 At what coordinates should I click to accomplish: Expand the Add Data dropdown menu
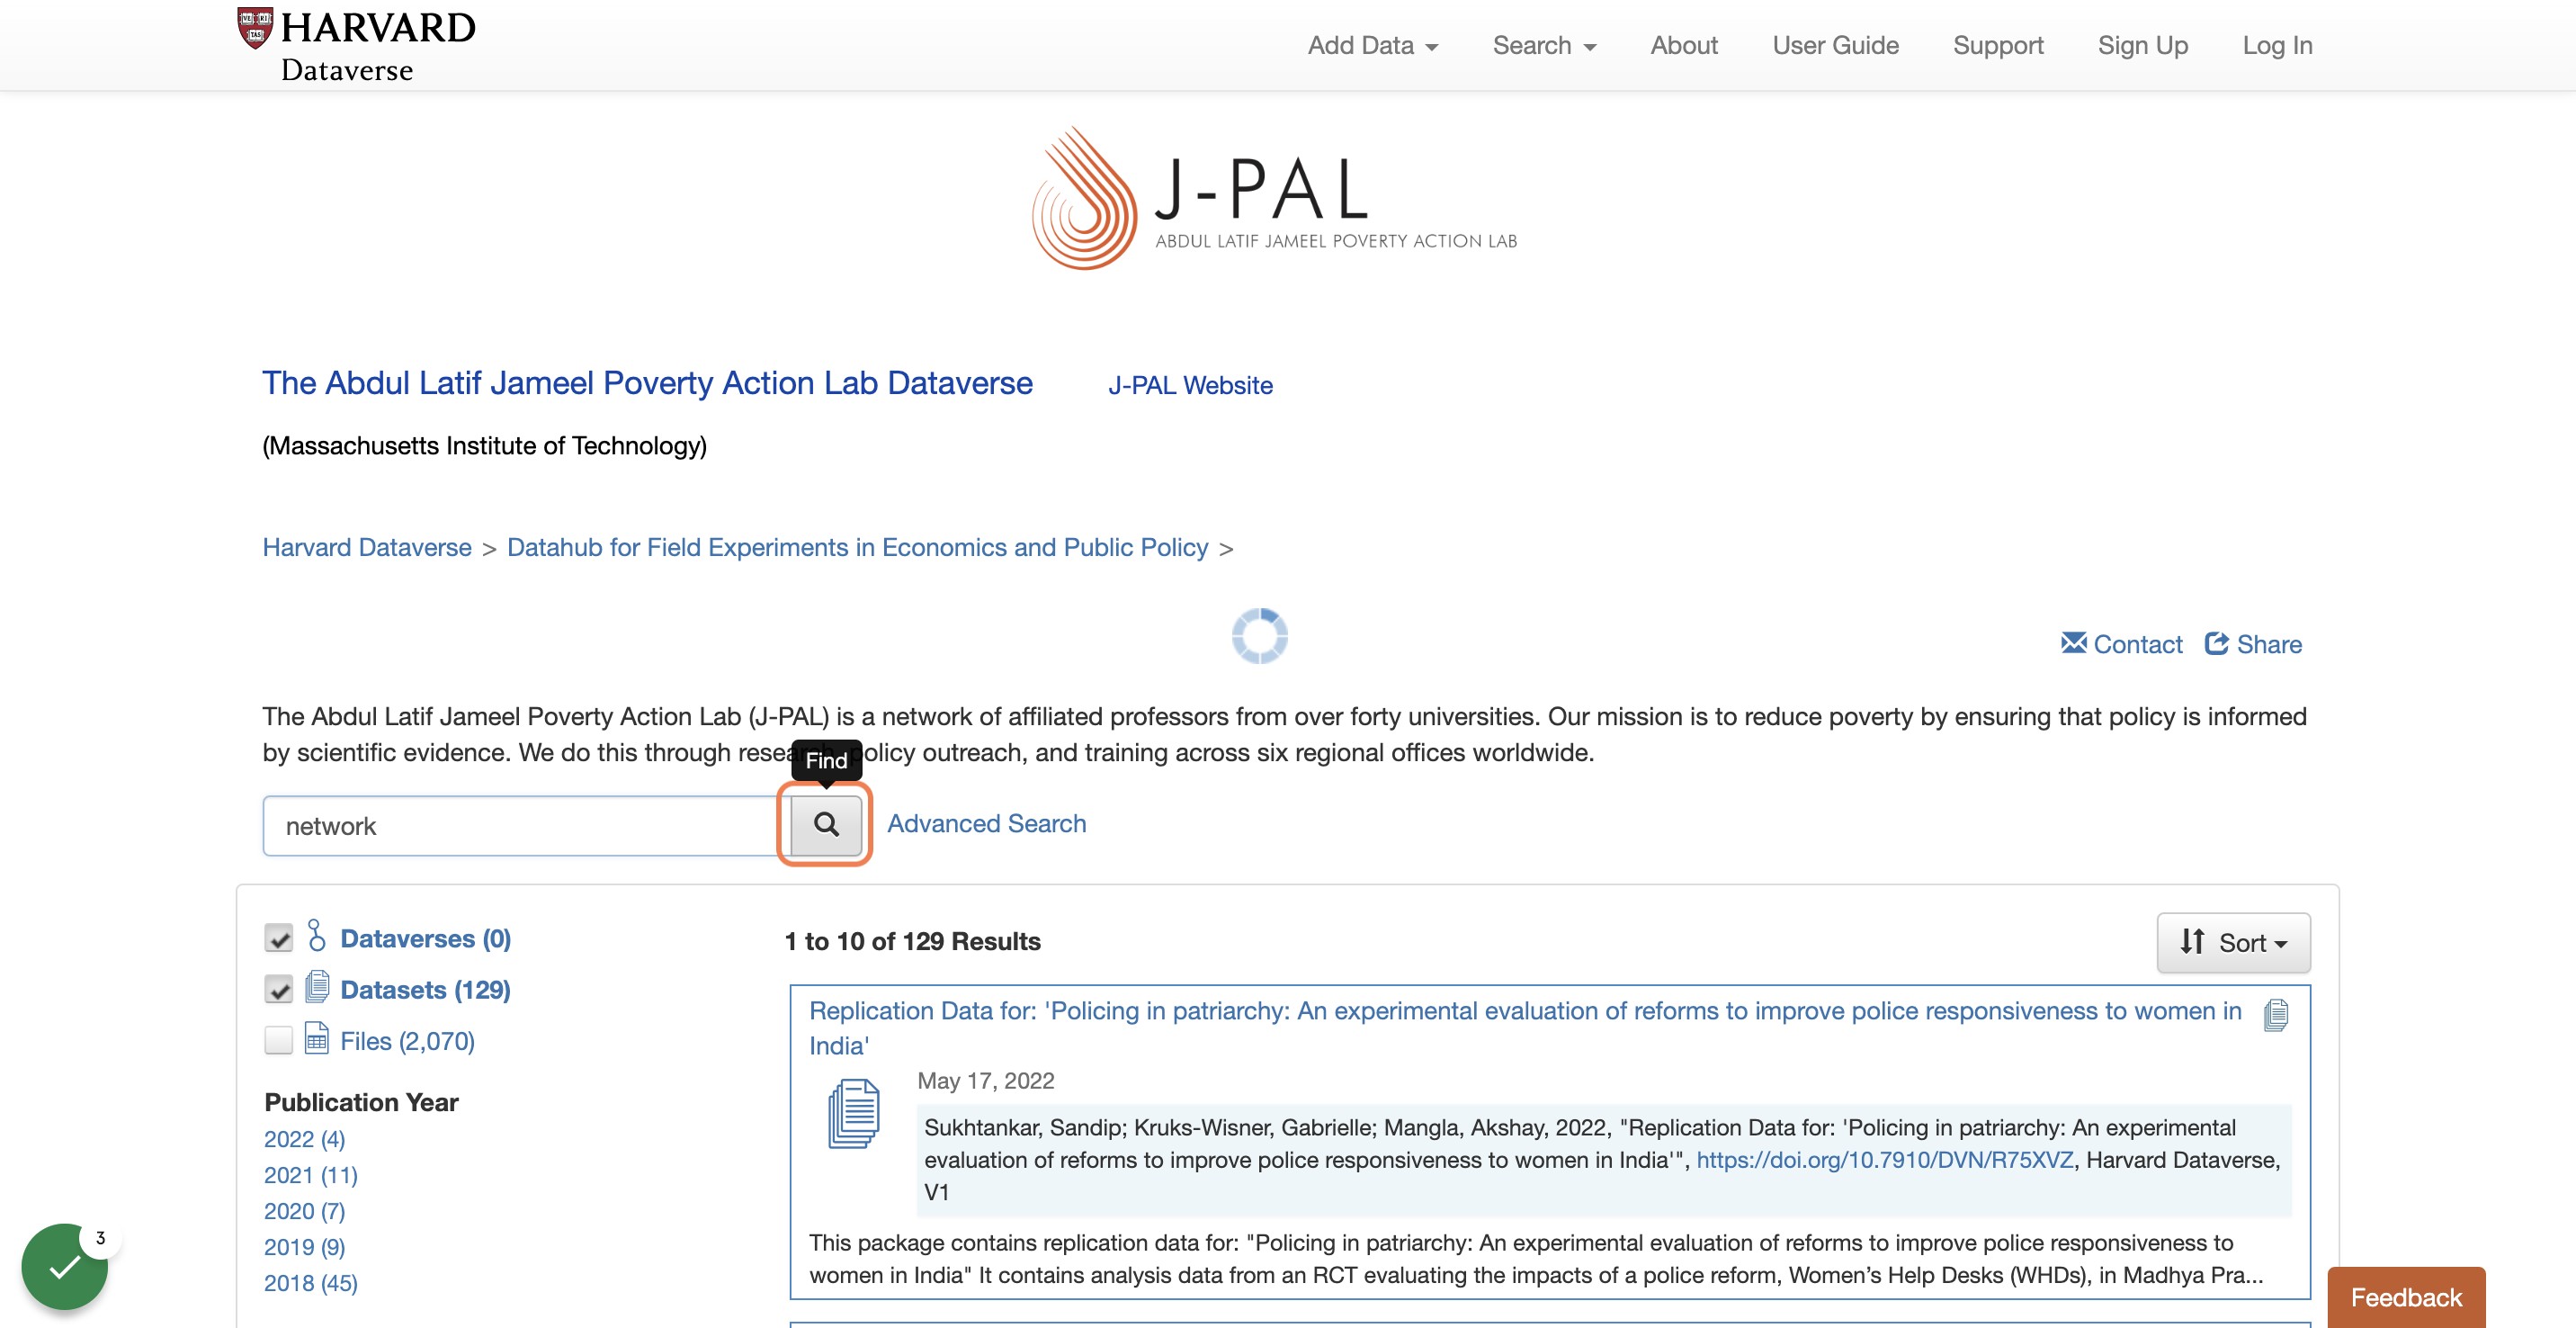point(1372,45)
